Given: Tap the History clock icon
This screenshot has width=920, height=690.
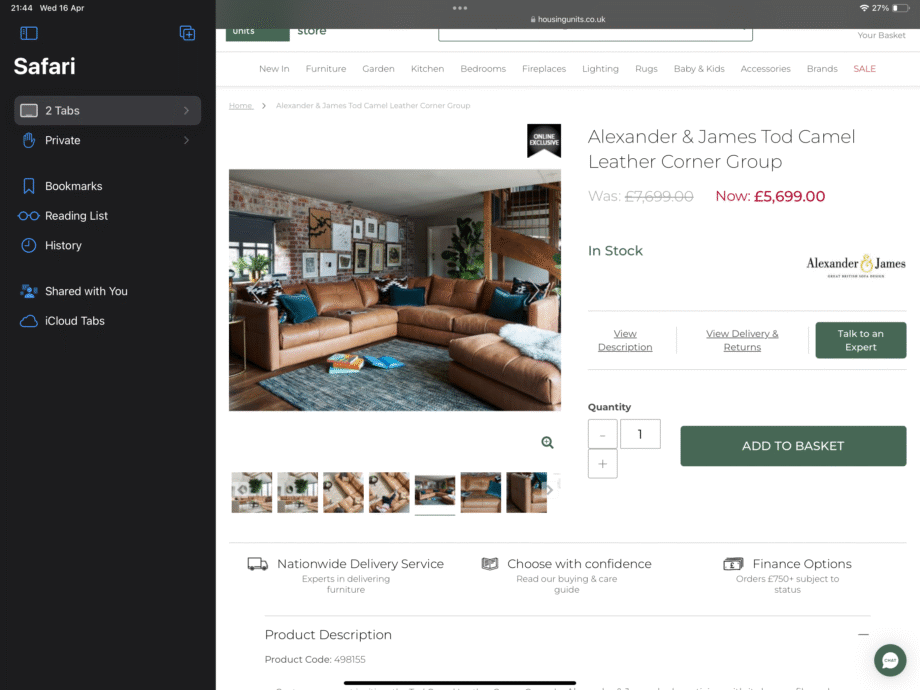Looking at the screenshot, I should click(29, 245).
